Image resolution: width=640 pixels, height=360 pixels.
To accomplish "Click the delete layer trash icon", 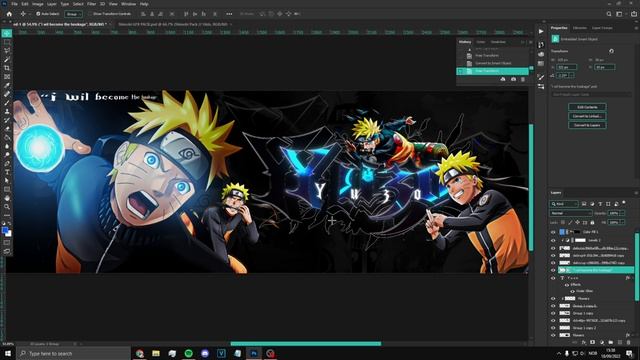I will click(x=629, y=342).
